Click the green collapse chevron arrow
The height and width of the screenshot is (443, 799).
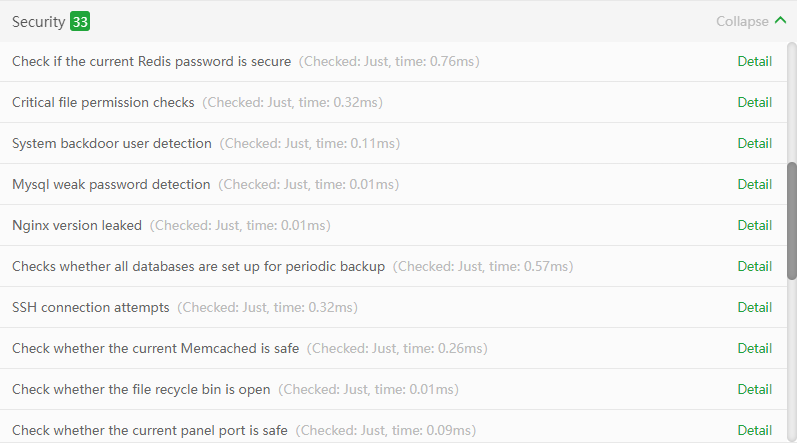[779, 21]
